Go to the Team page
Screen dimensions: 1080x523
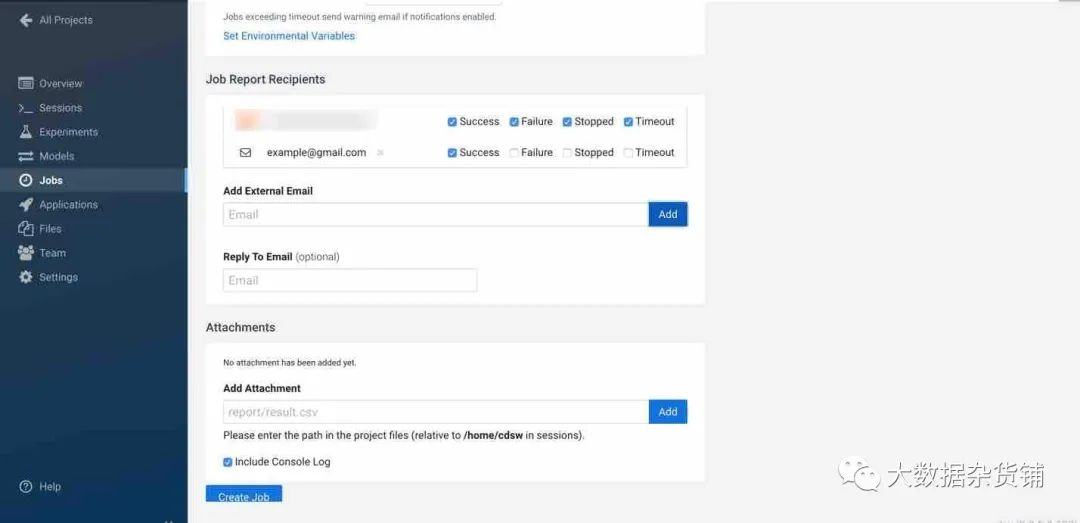52,253
